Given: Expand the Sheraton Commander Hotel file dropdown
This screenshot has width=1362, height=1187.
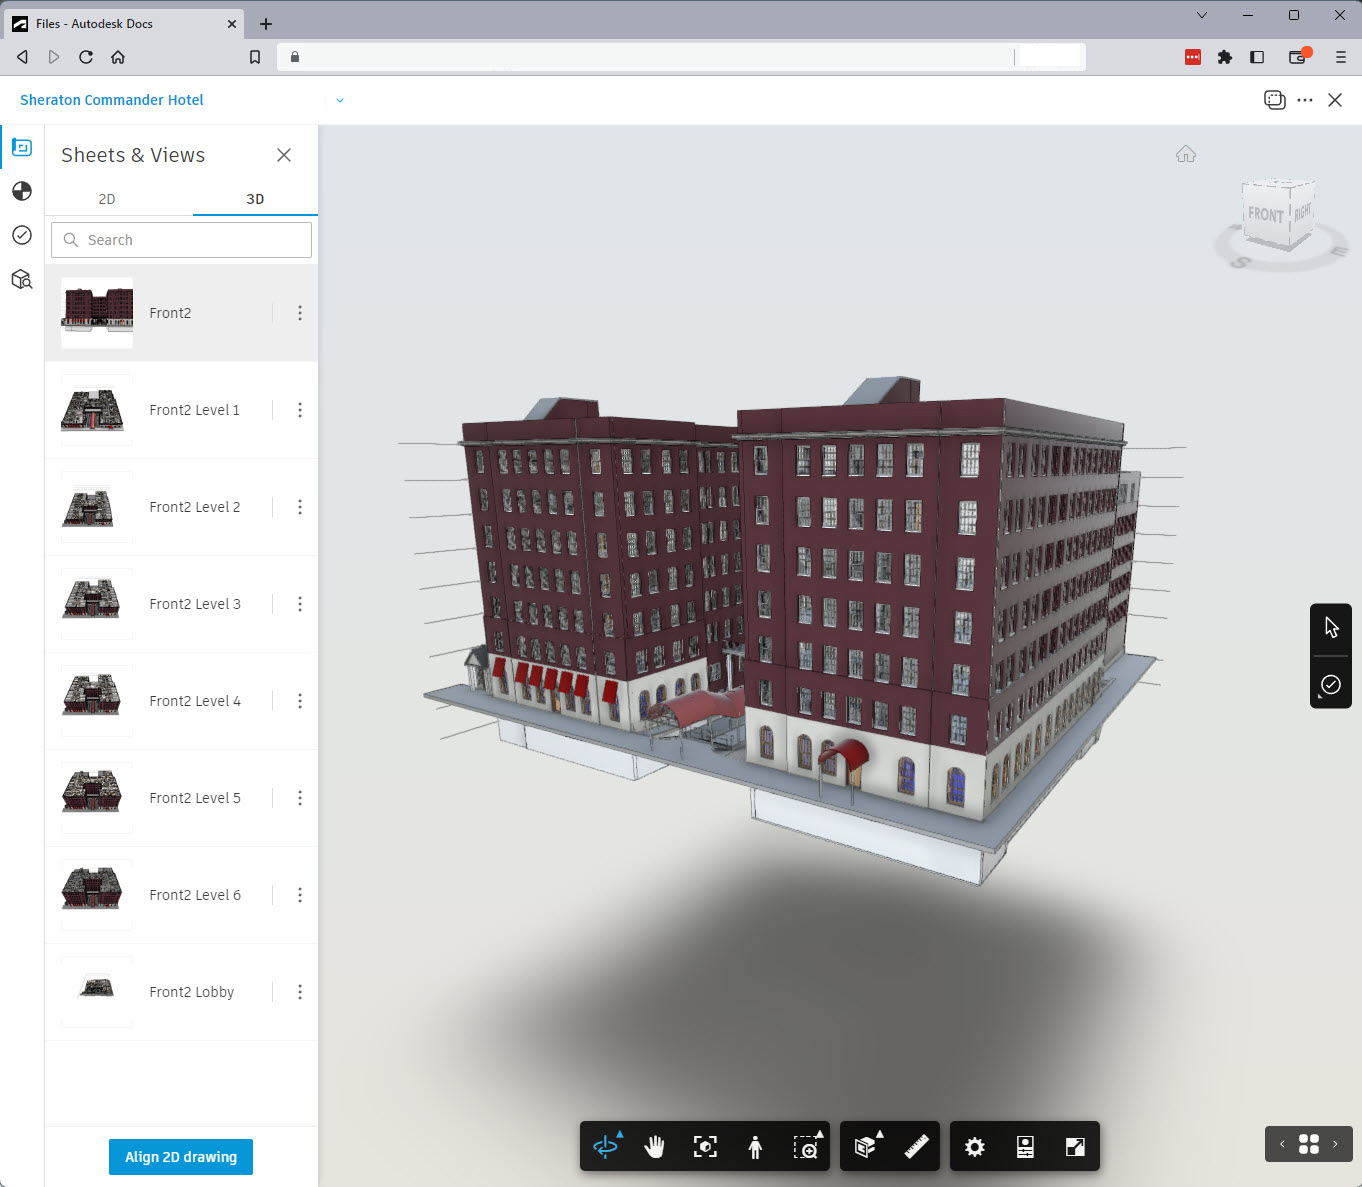Looking at the screenshot, I should (x=340, y=100).
